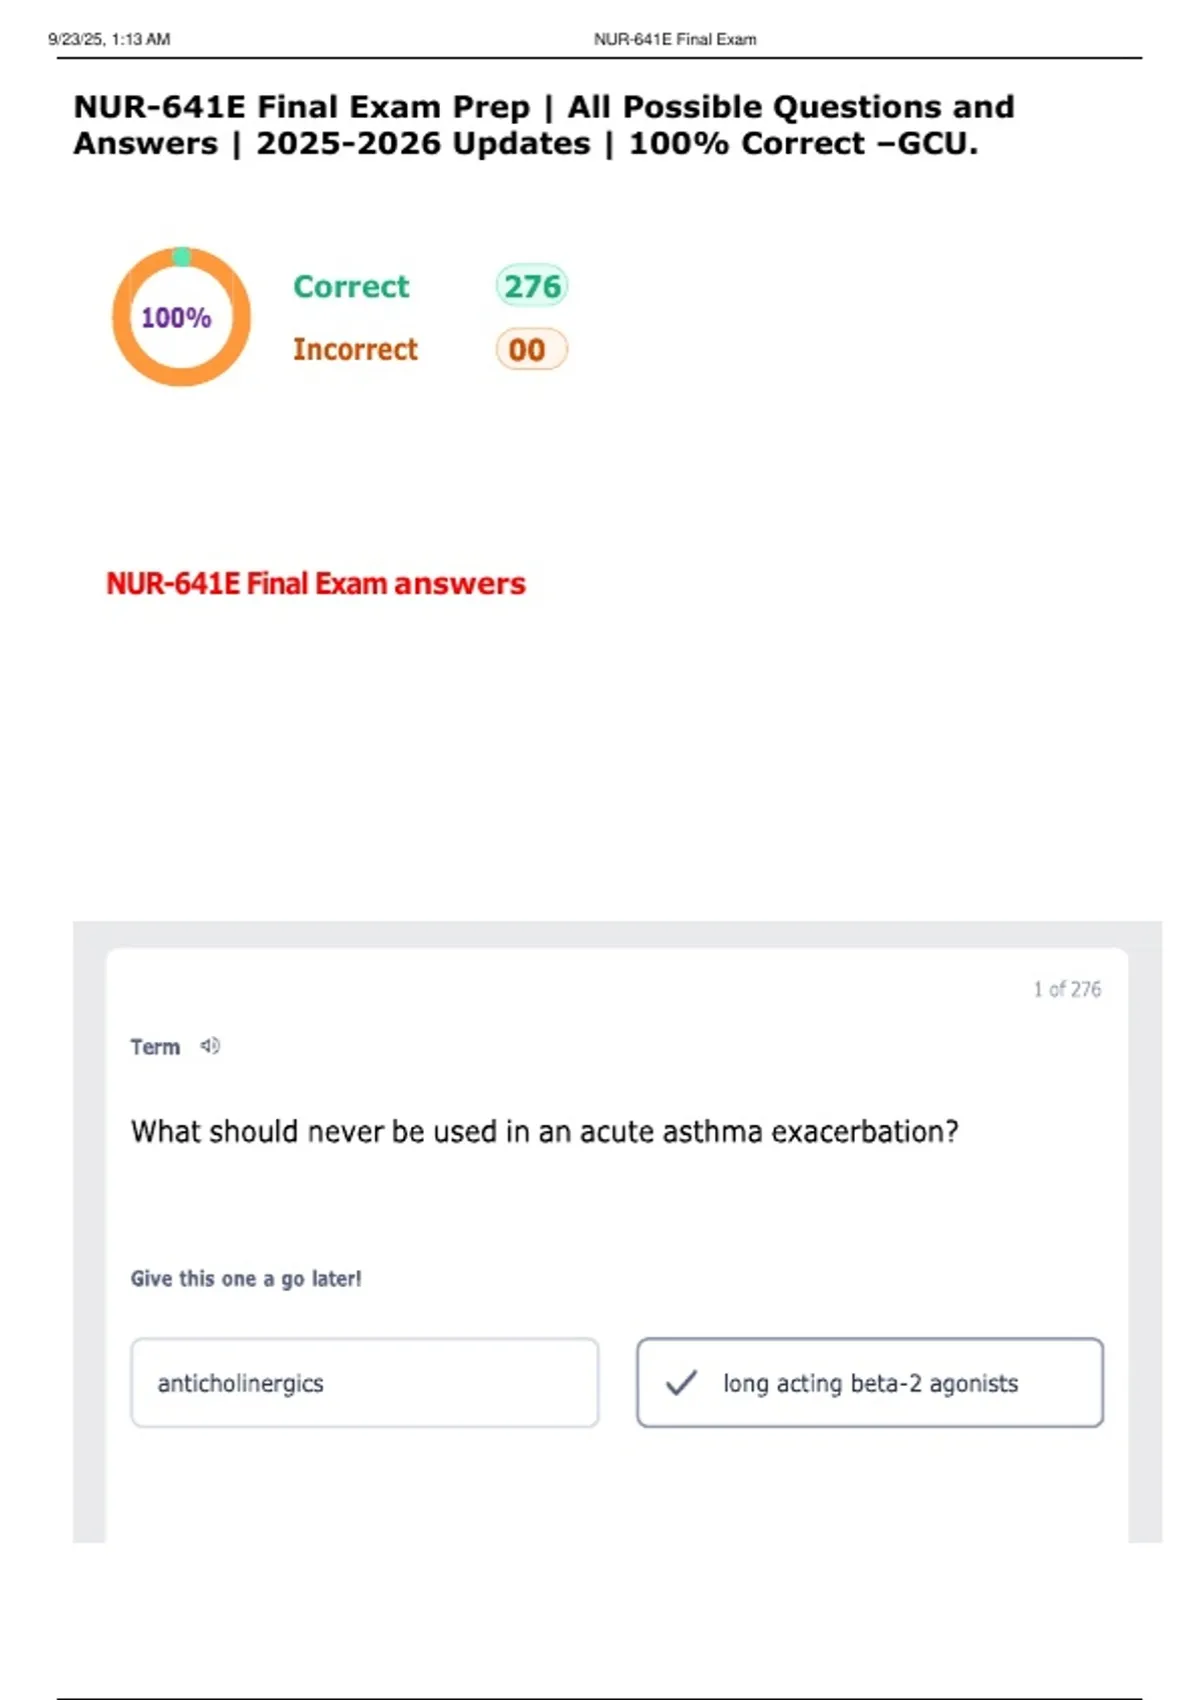
Task: Click the Incorrect label
Action: pos(355,350)
